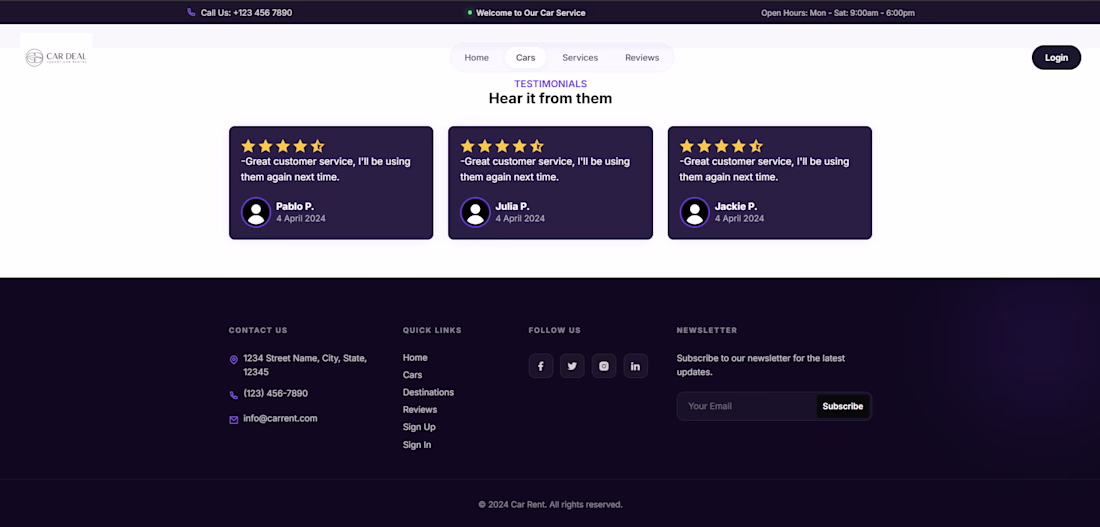This screenshot has width=1100, height=527.
Task: Open the Home quick link in footer
Action: point(415,358)
